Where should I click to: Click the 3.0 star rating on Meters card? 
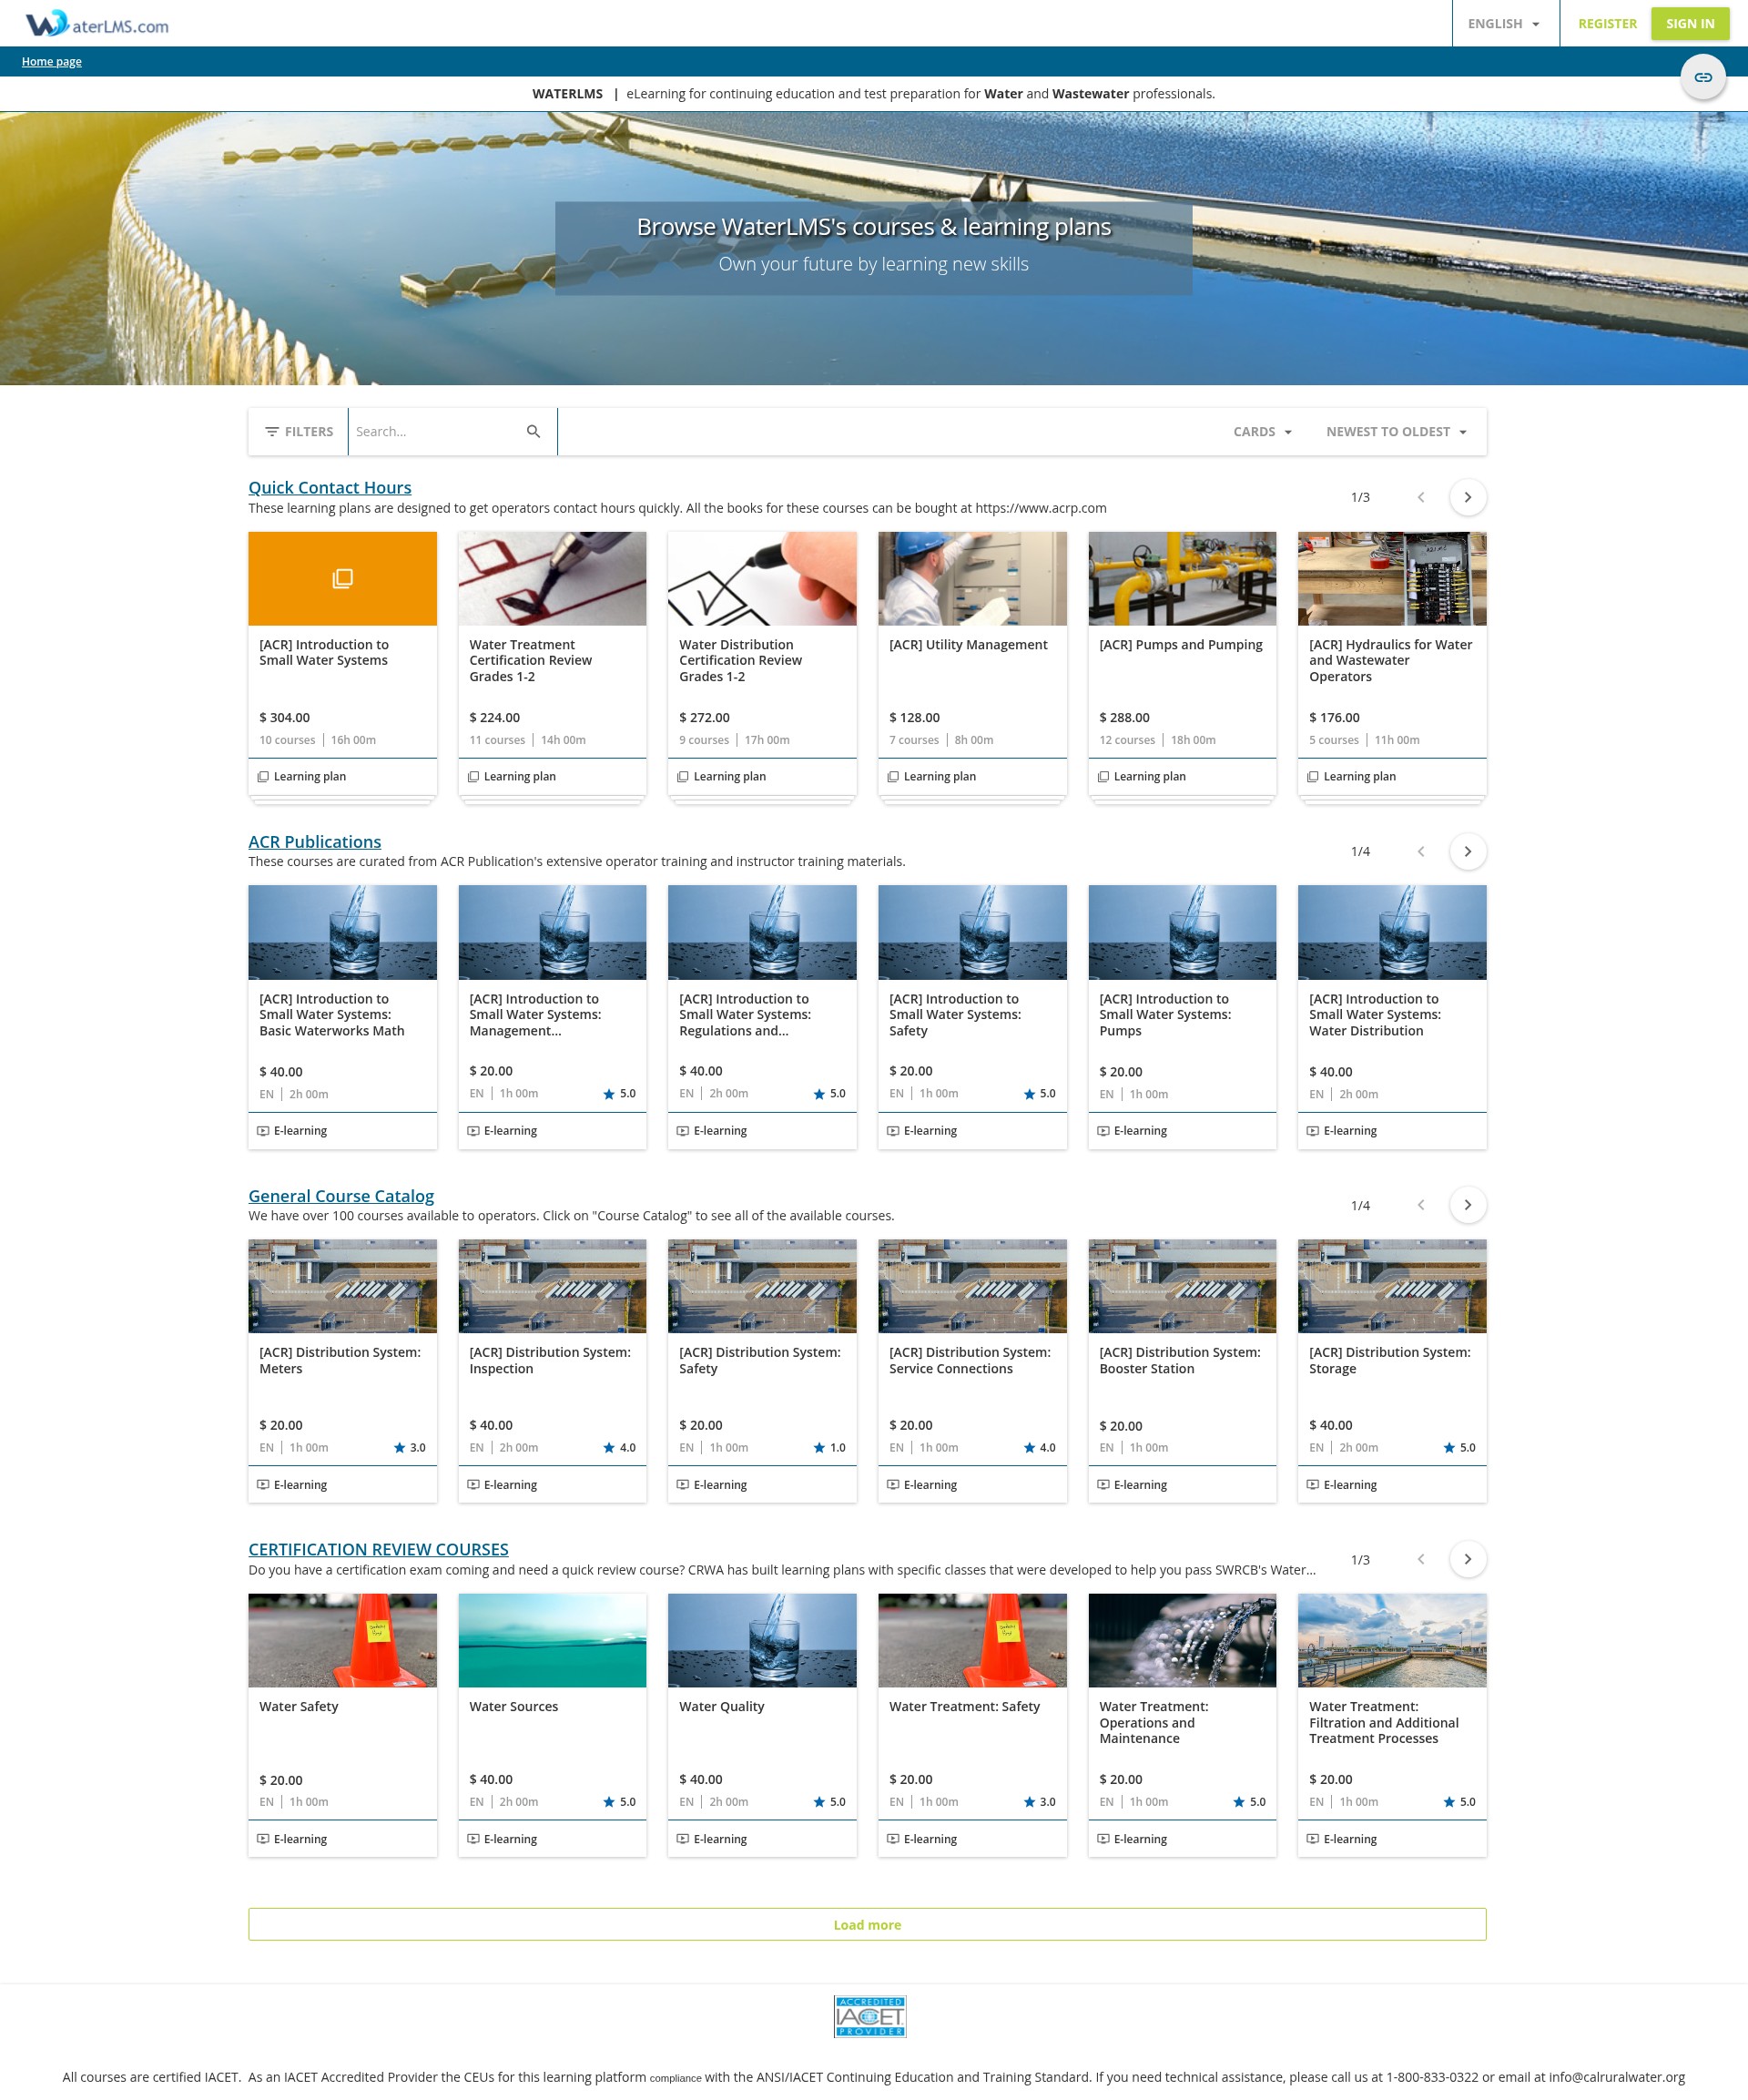coord(409,1447)
